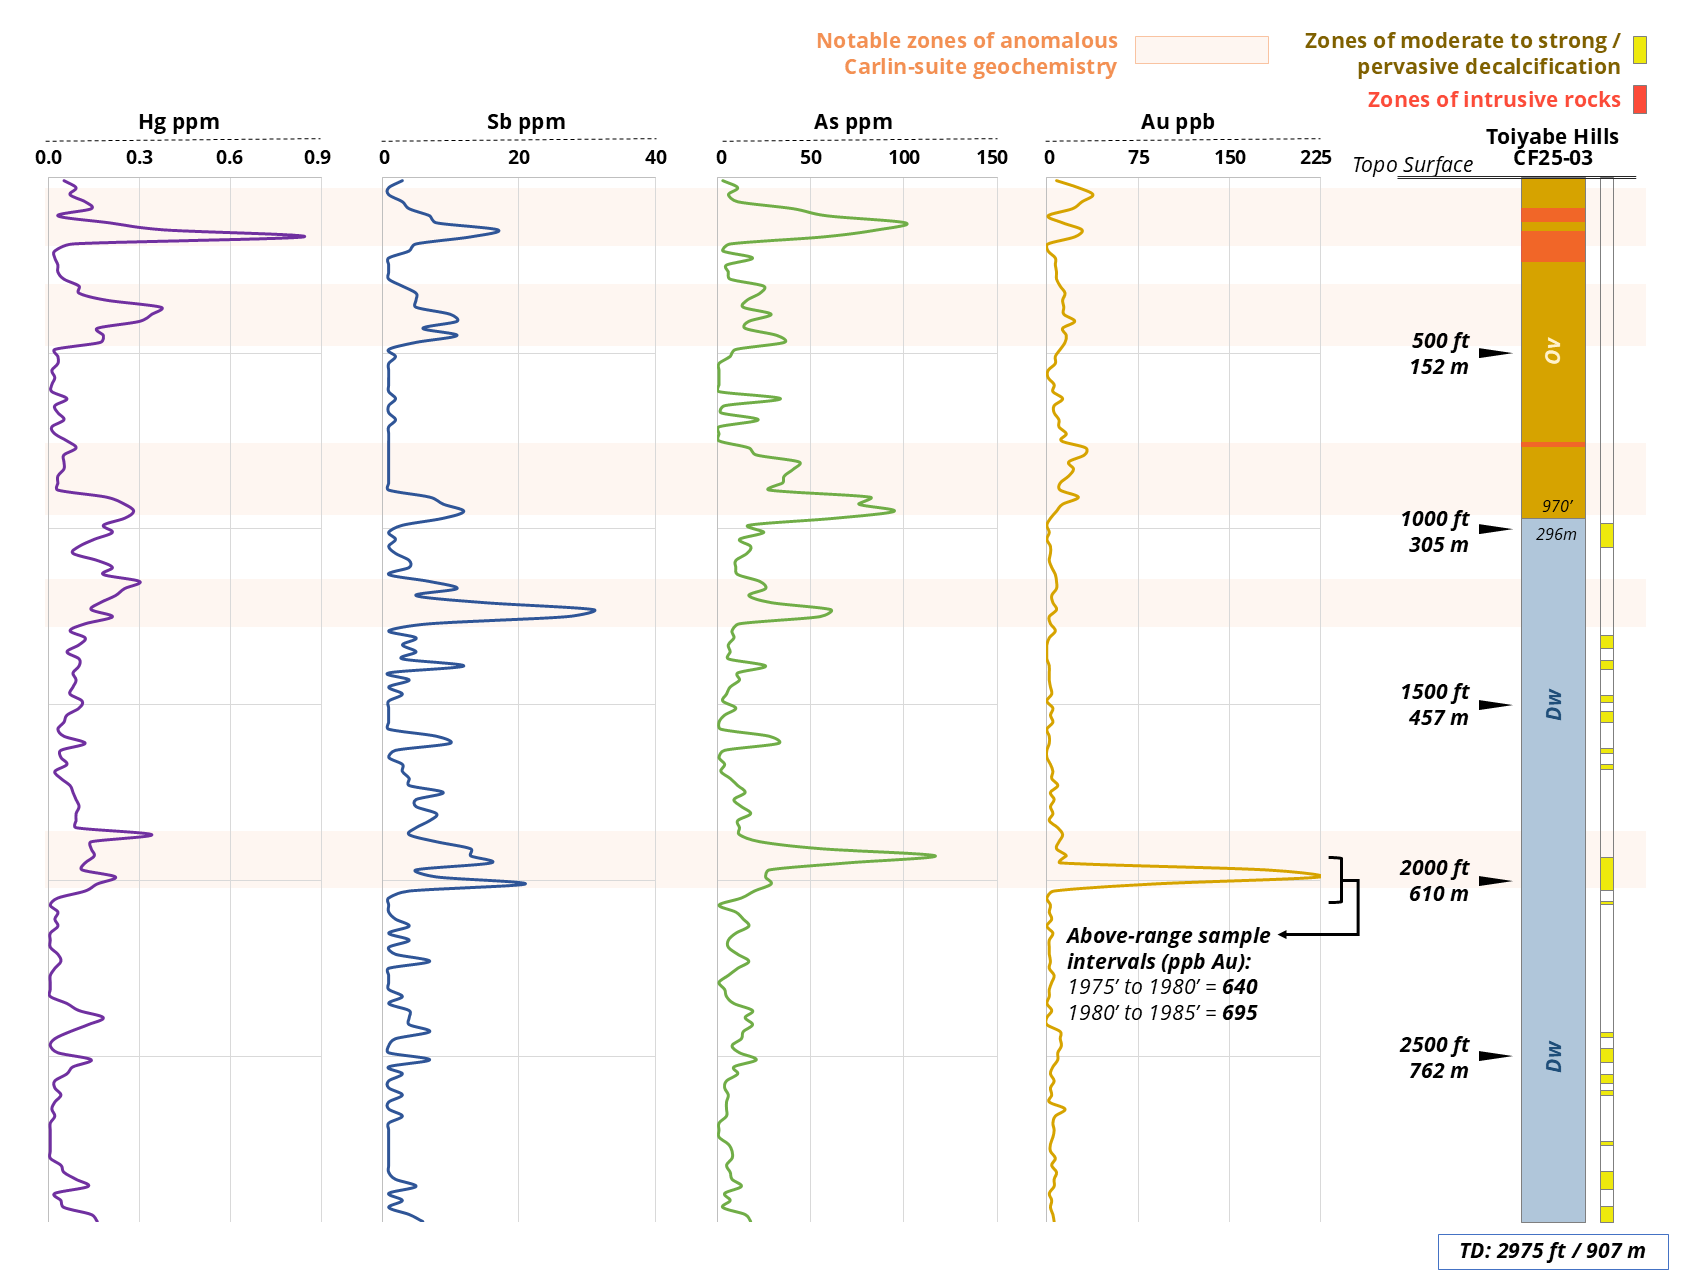Click the red intrusive rocks legend swatch
The image size is (1701, 1280).
click(x=1639, y=99)
